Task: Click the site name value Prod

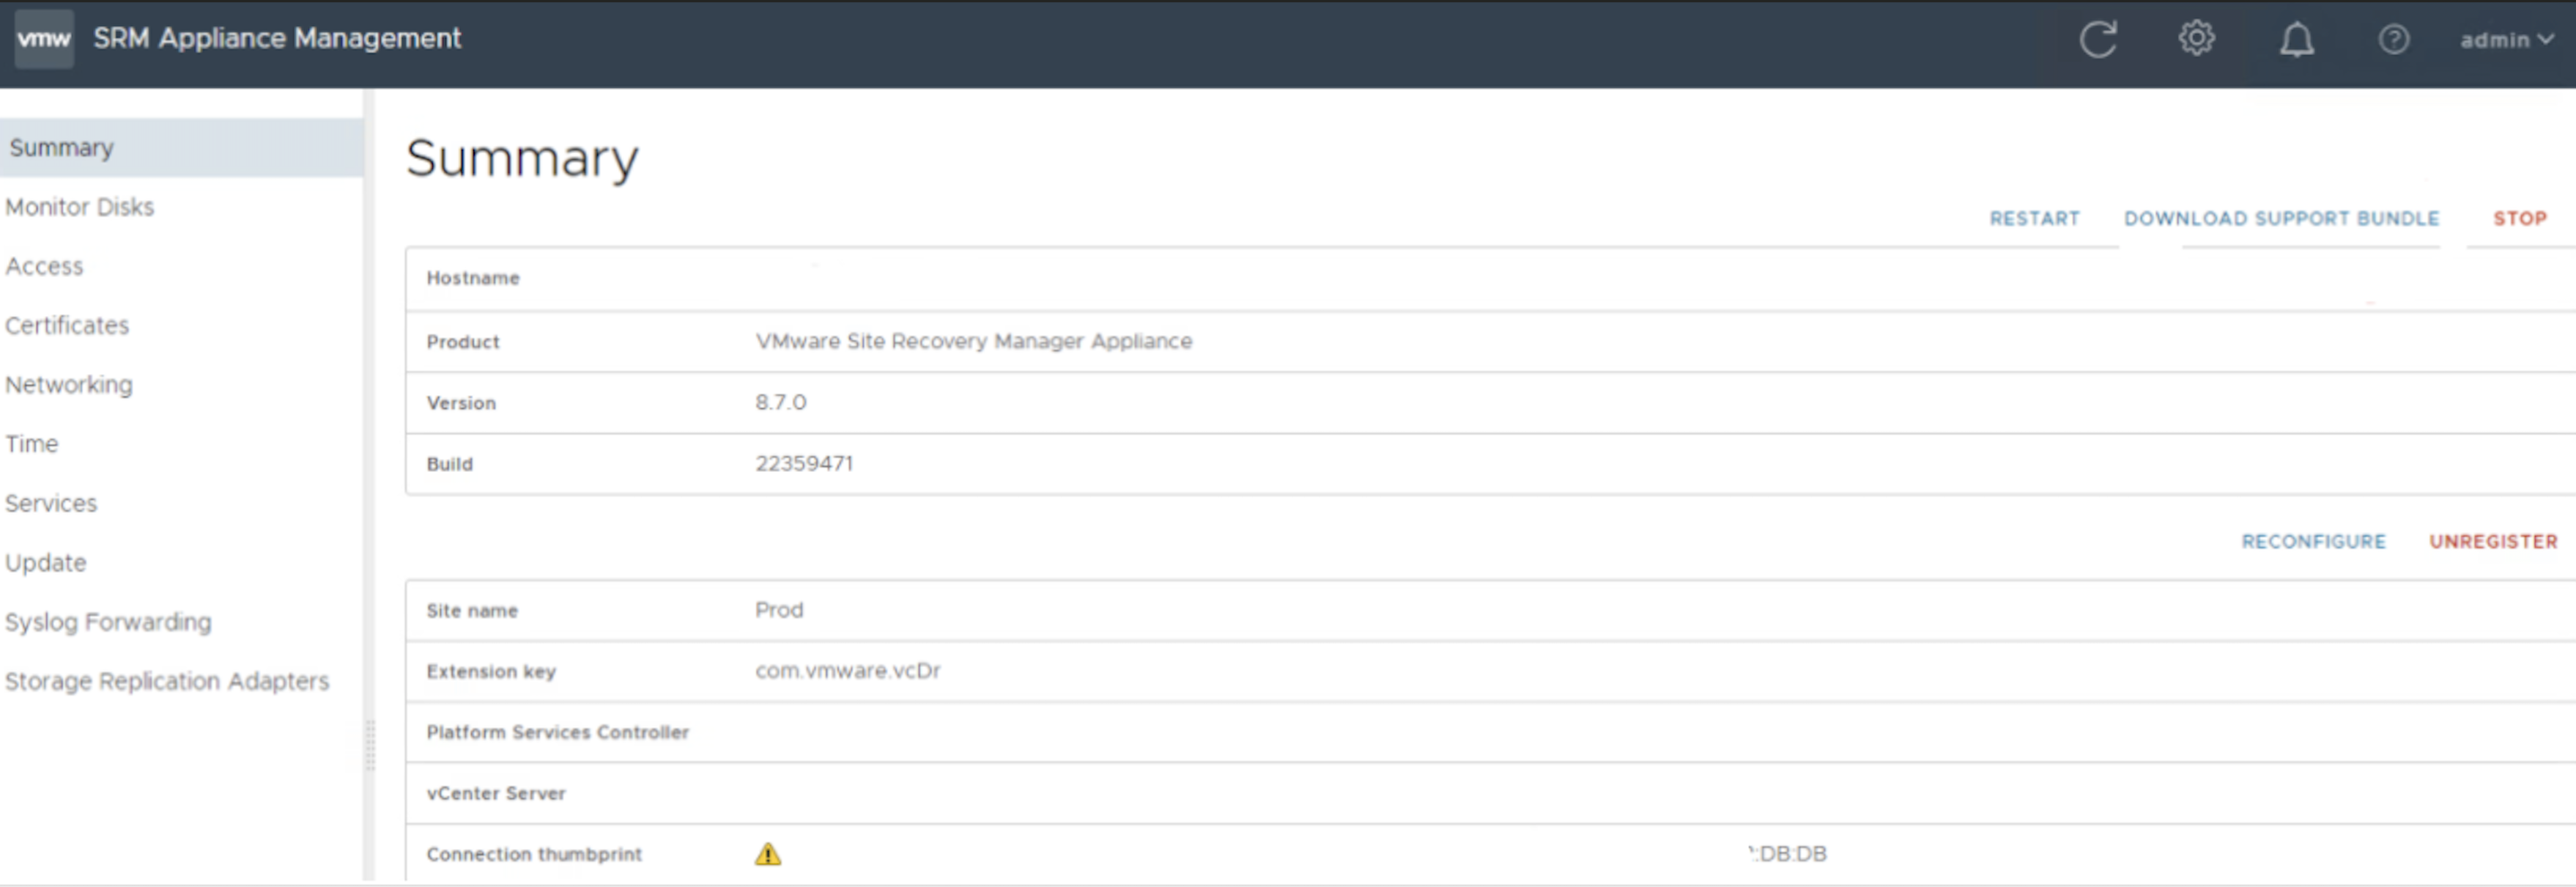Action: click(x=779, y=610)
